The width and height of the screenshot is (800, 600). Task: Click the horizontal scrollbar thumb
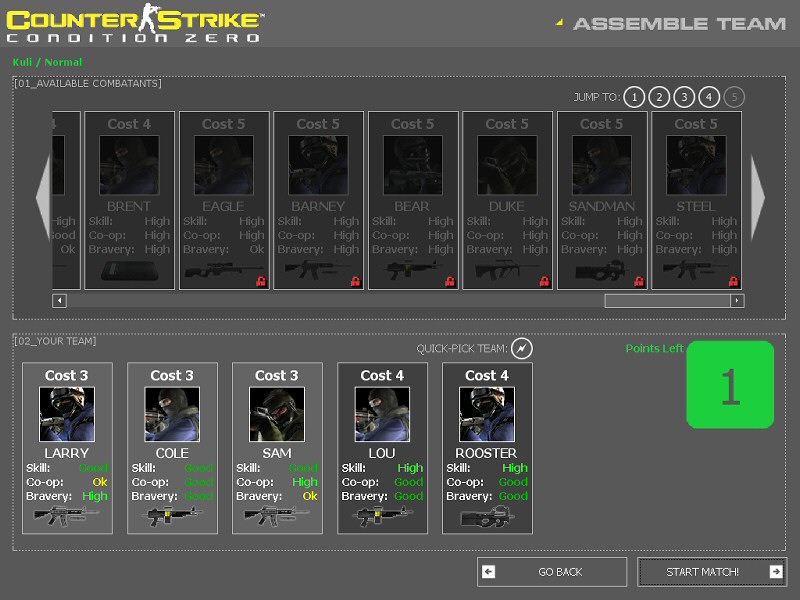pos(667,301)
